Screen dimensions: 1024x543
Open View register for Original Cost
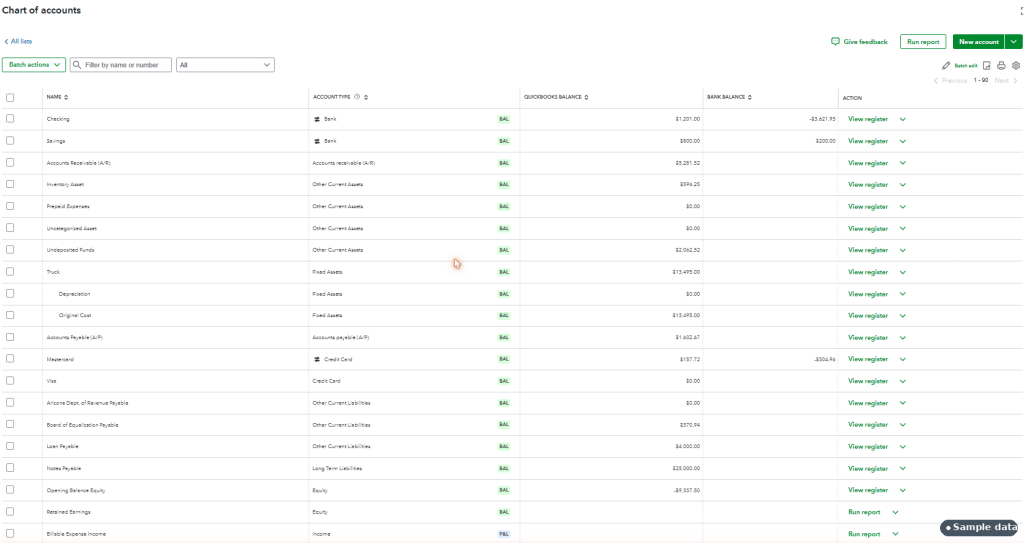(868, 316)
